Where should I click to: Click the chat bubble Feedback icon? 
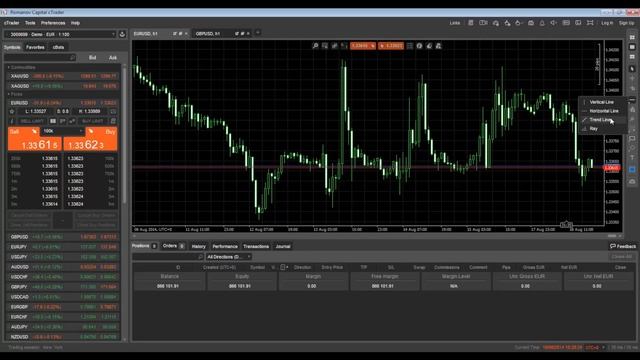[x=613, y=246]
